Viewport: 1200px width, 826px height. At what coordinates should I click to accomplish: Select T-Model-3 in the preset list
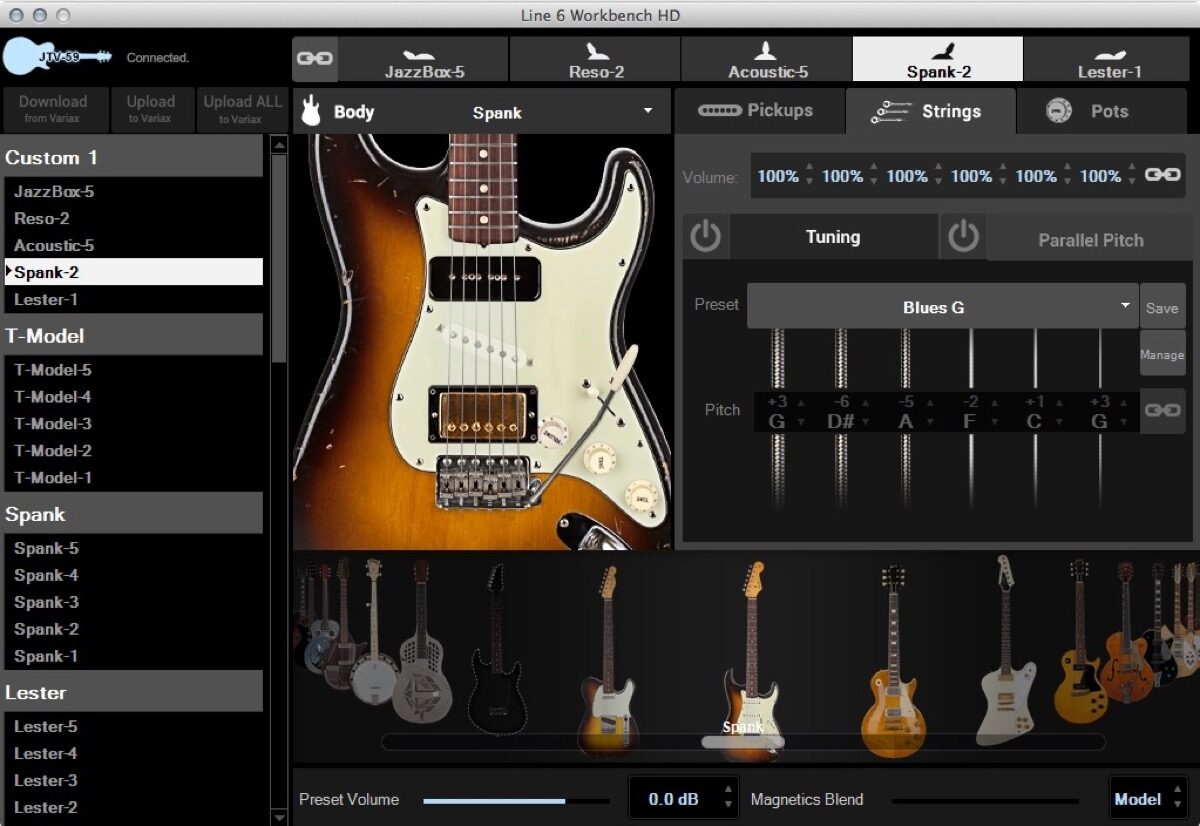coord(134,423)
